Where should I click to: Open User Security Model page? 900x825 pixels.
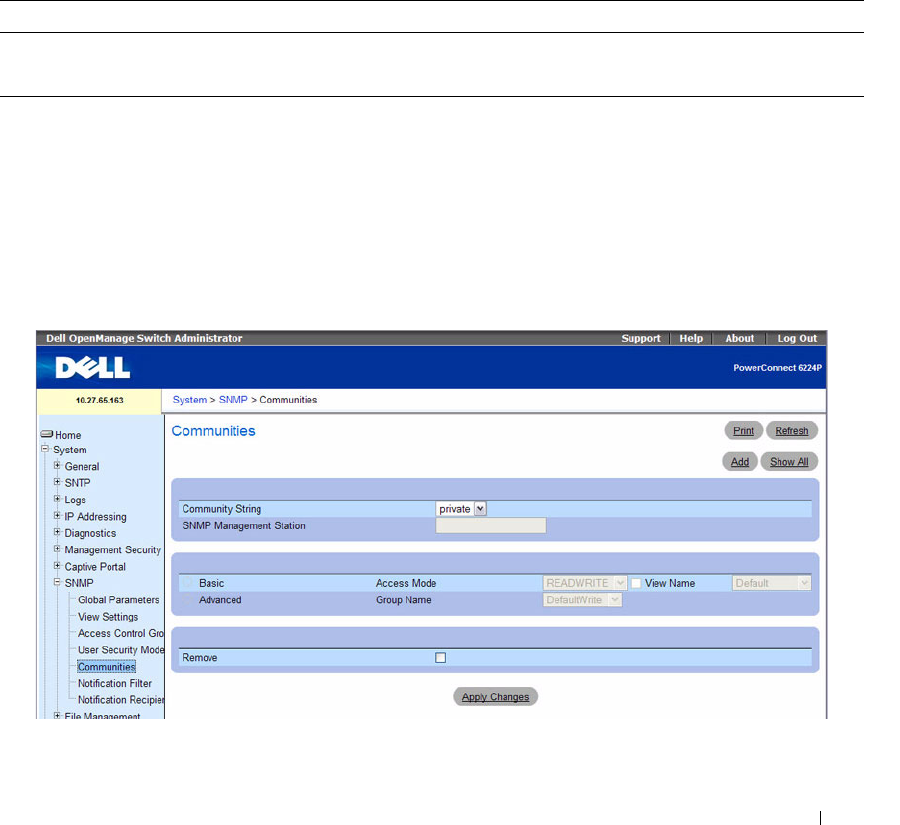click(121, 650)
